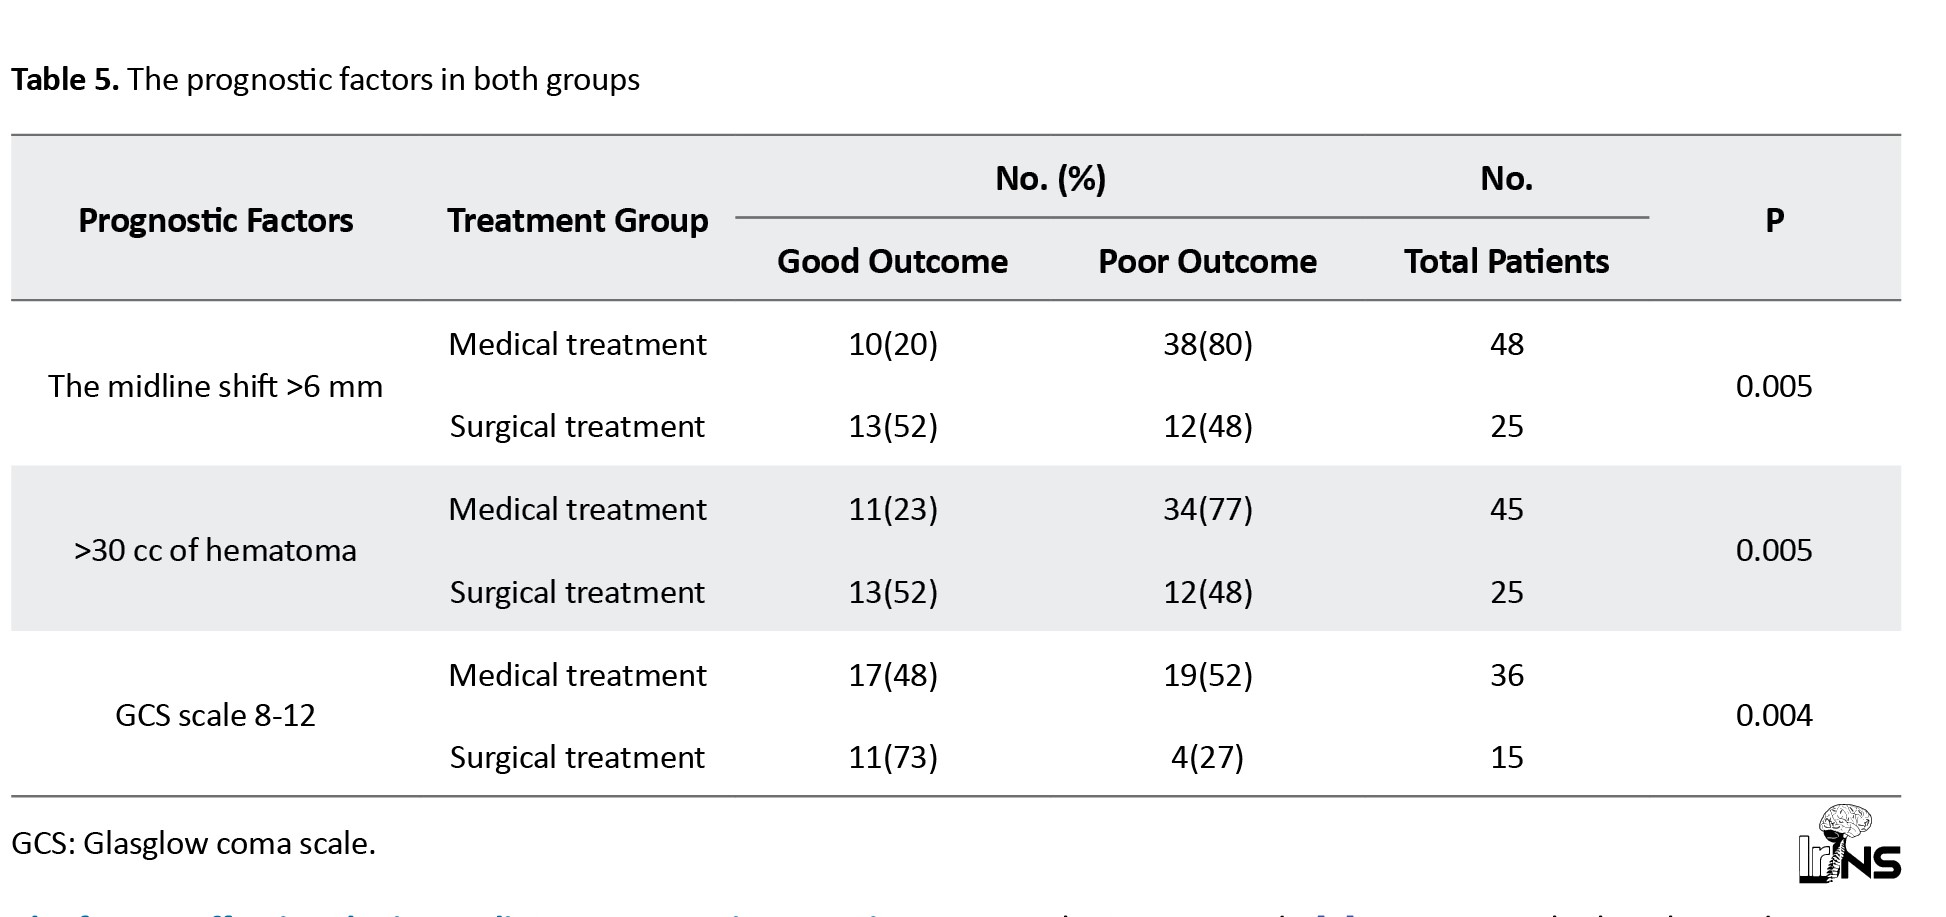Click the IrJNS brain logo icon
The image size is (1946, 917).
(1848, 845)
